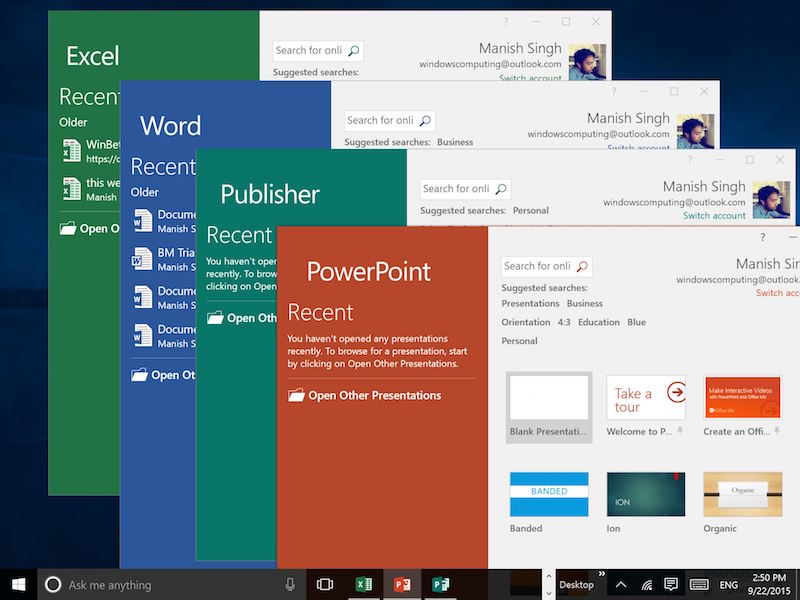The height and width of the screenshot is (600, 800).
Task: Open PowerPoint help via the question mark icon
Action: click(x=762, y=238)
